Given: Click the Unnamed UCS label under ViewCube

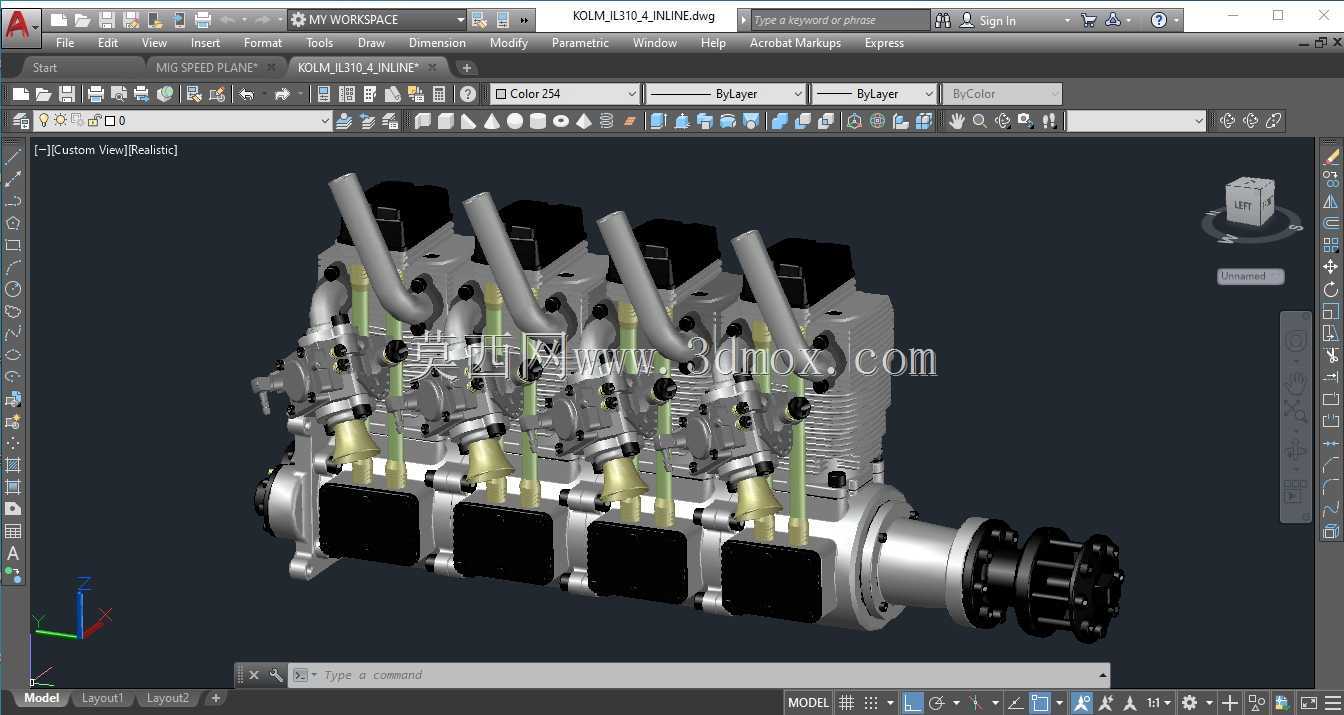Looking at the screenshot, I should (x=1251, y=276).
